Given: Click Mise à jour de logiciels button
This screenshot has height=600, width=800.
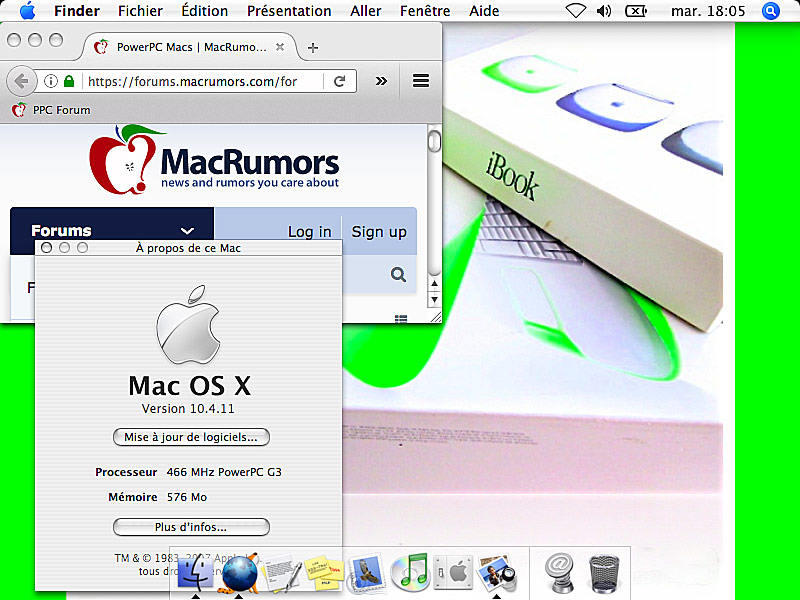Looking at the screenshot, I should tap(191, 437).
